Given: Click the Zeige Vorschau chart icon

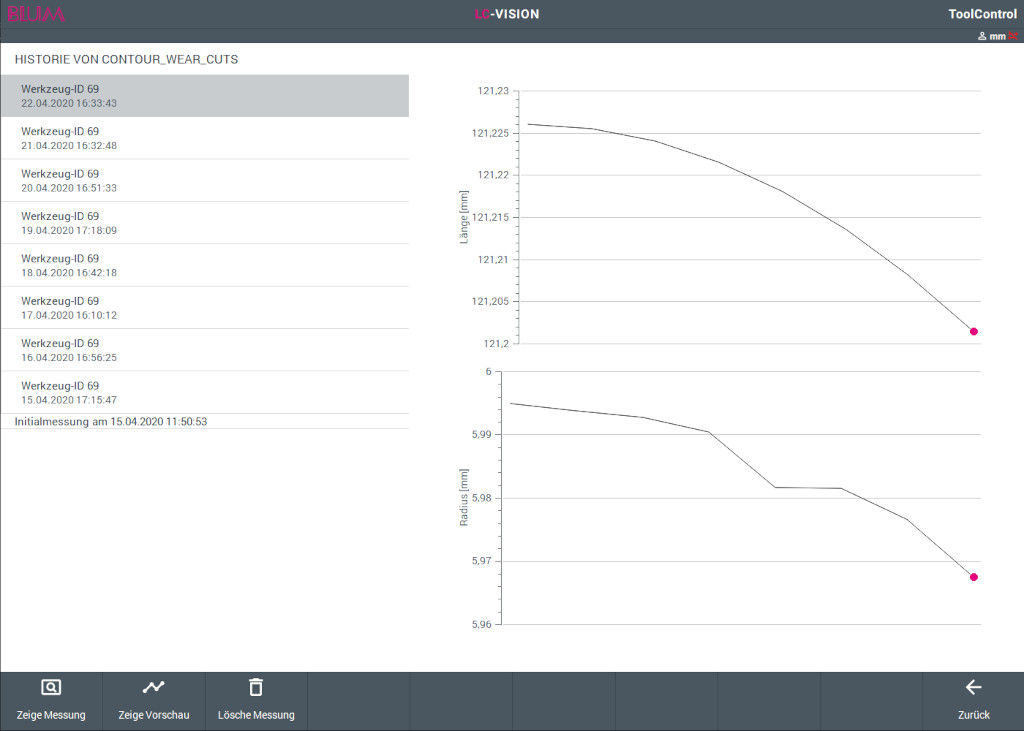Looking at the screenshot, I should (153, 687).
